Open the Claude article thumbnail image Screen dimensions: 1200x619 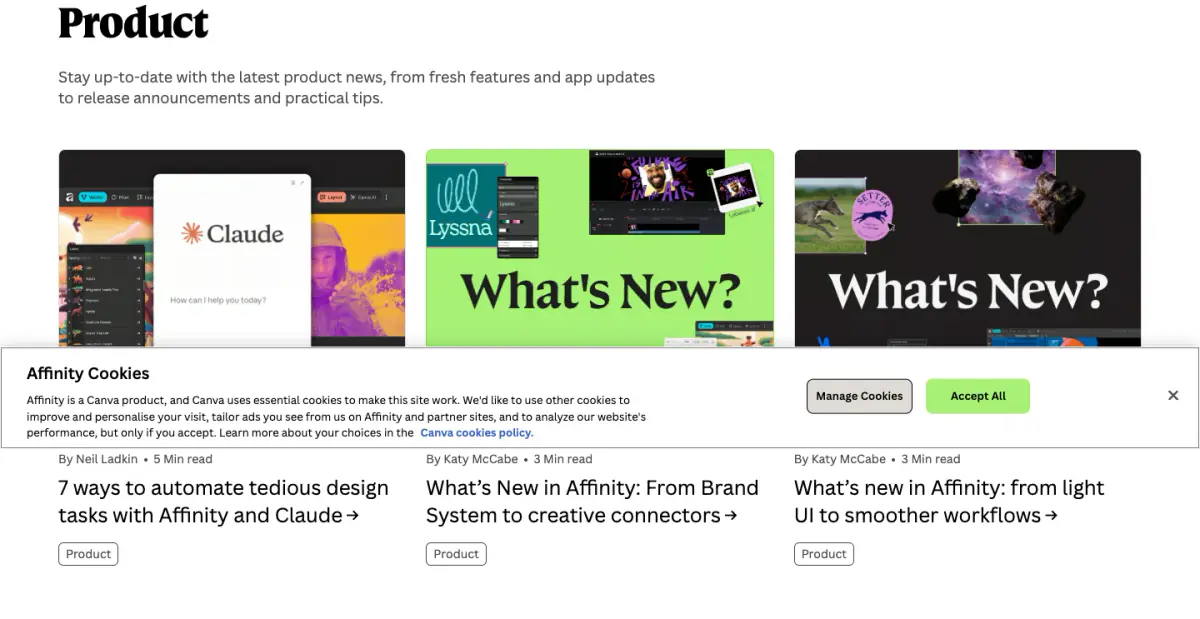tap(232, 248)
